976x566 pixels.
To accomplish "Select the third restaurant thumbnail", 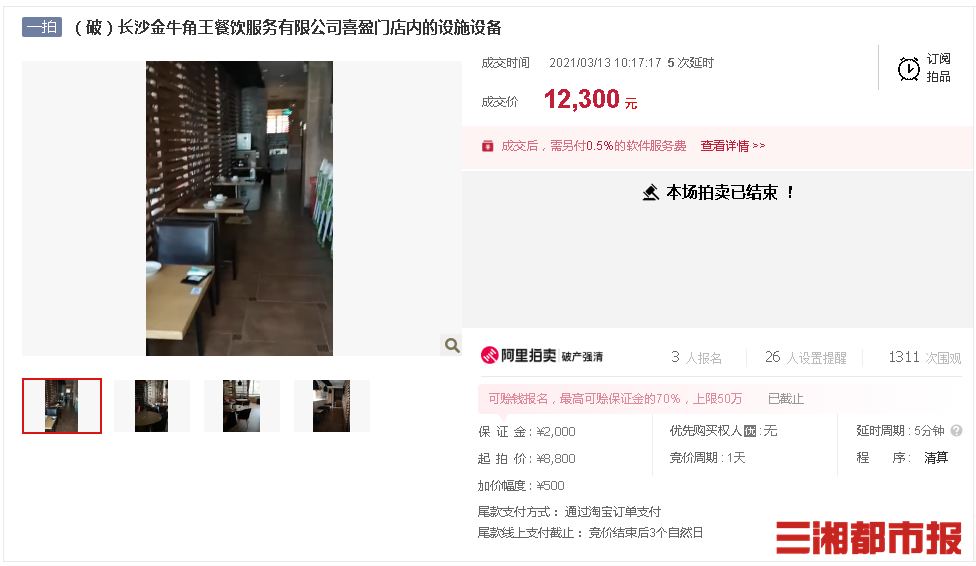I will [242, 406].
